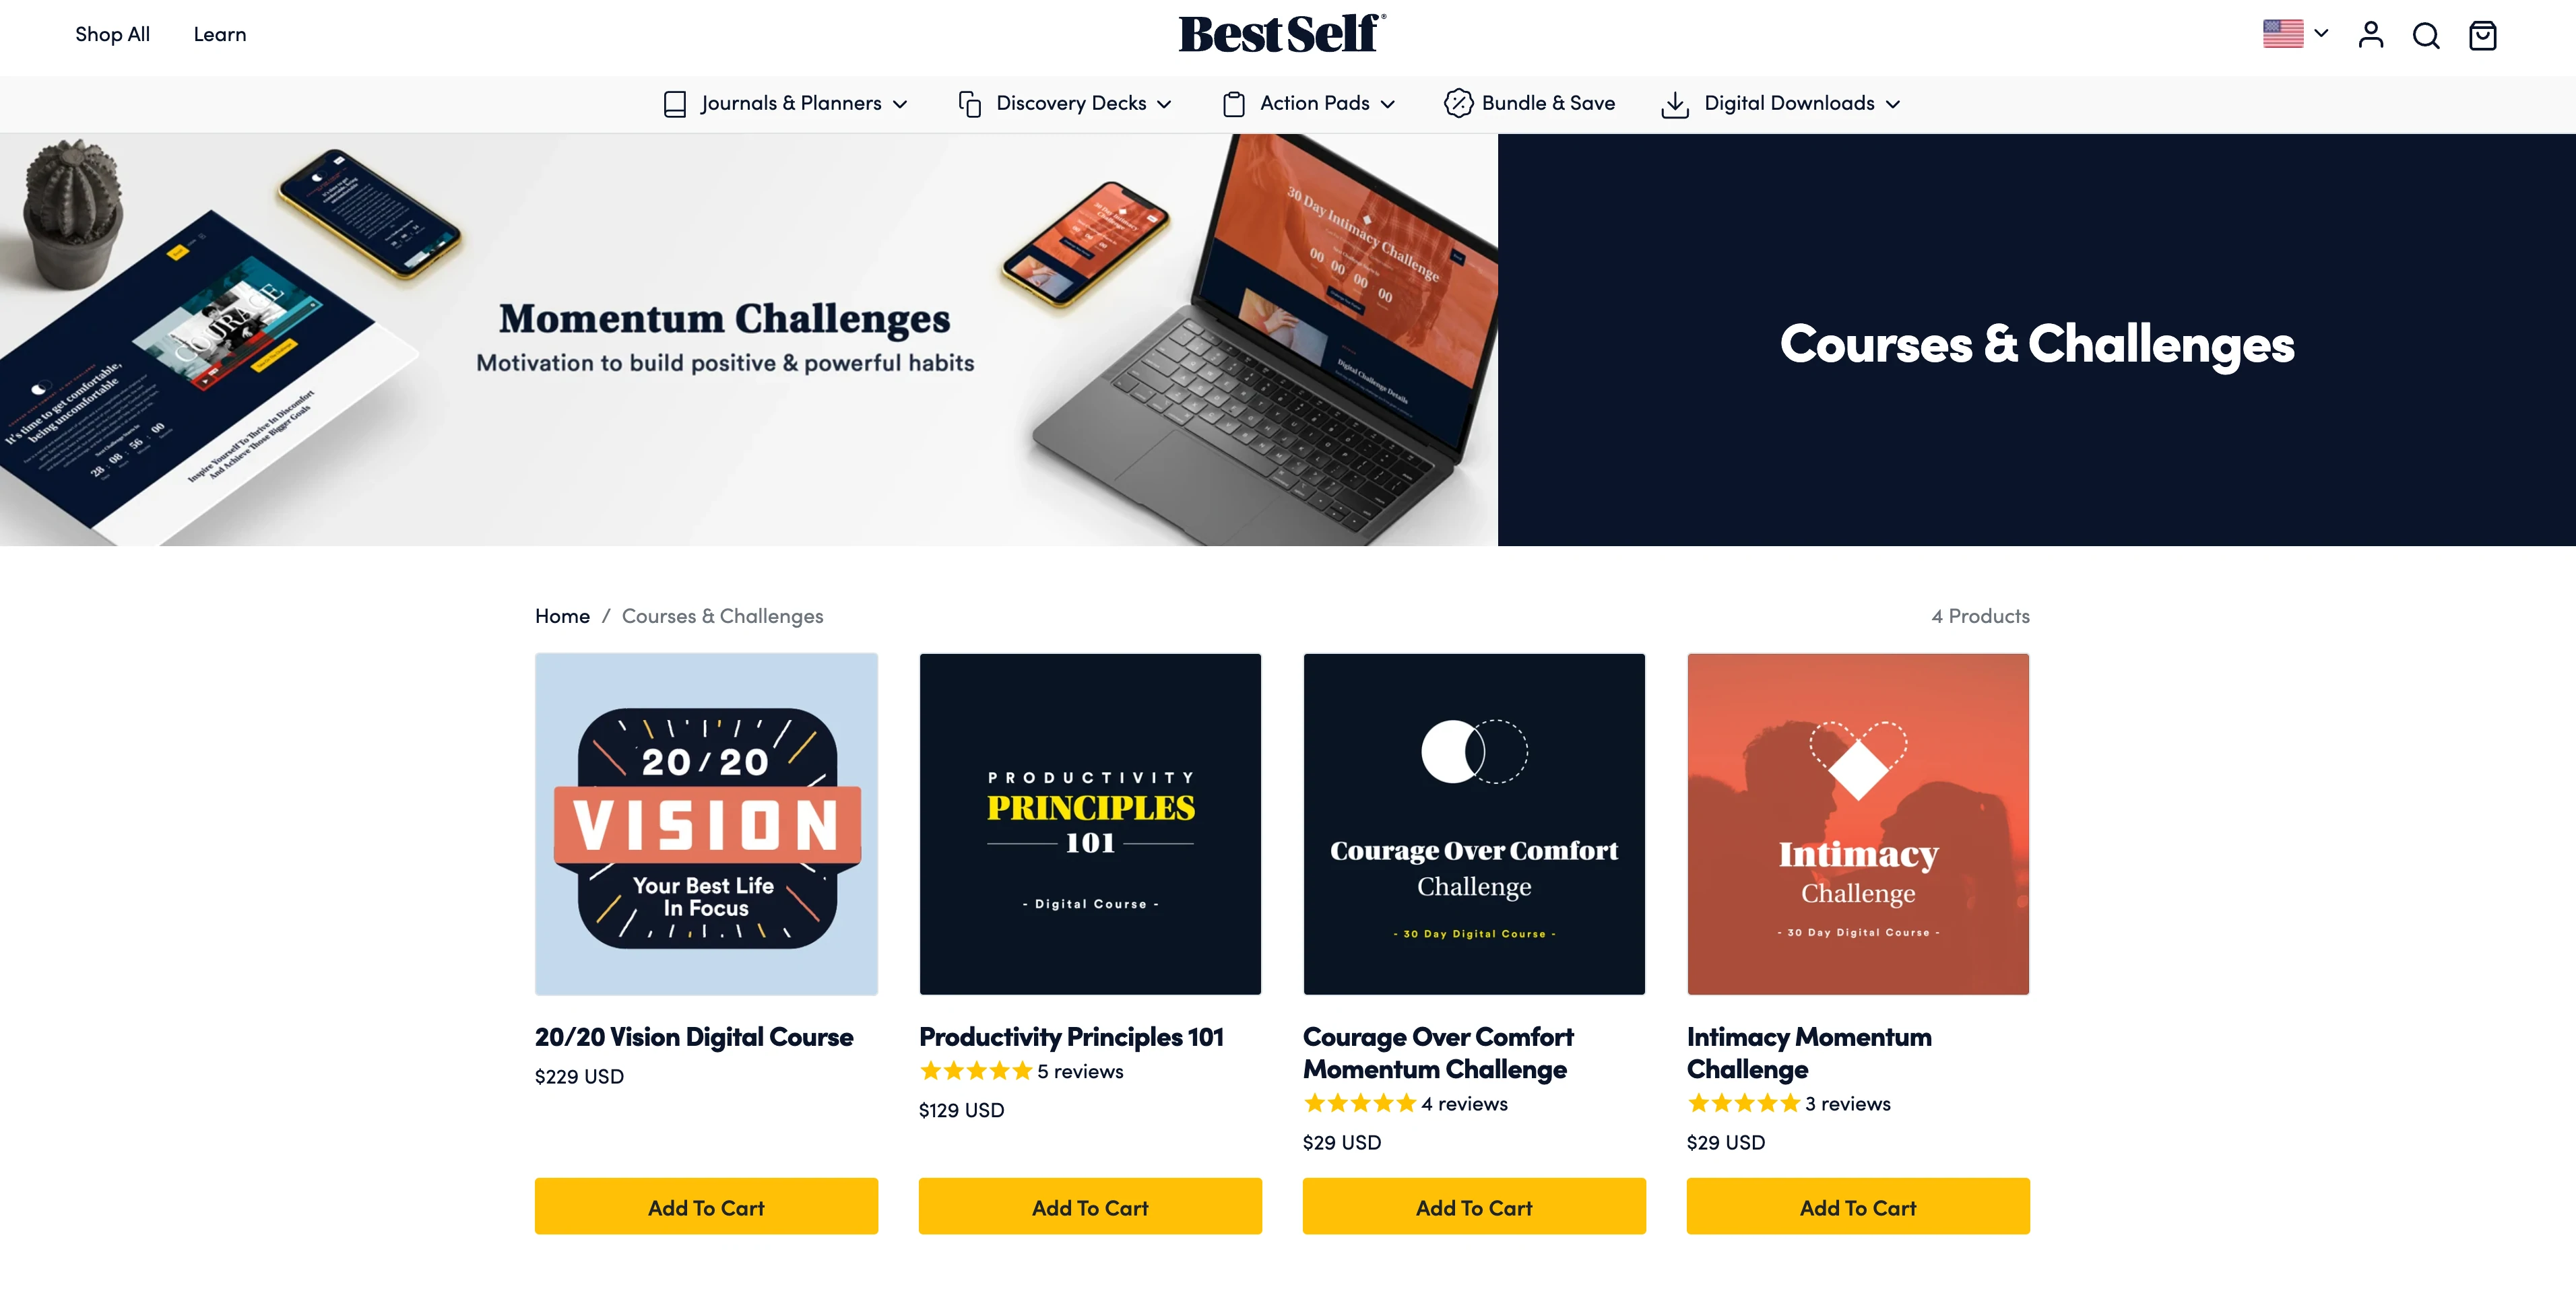Open the shopping cart icon
The height and width of the screenshot is (1293, 2576).
[x=2484, y=34]
